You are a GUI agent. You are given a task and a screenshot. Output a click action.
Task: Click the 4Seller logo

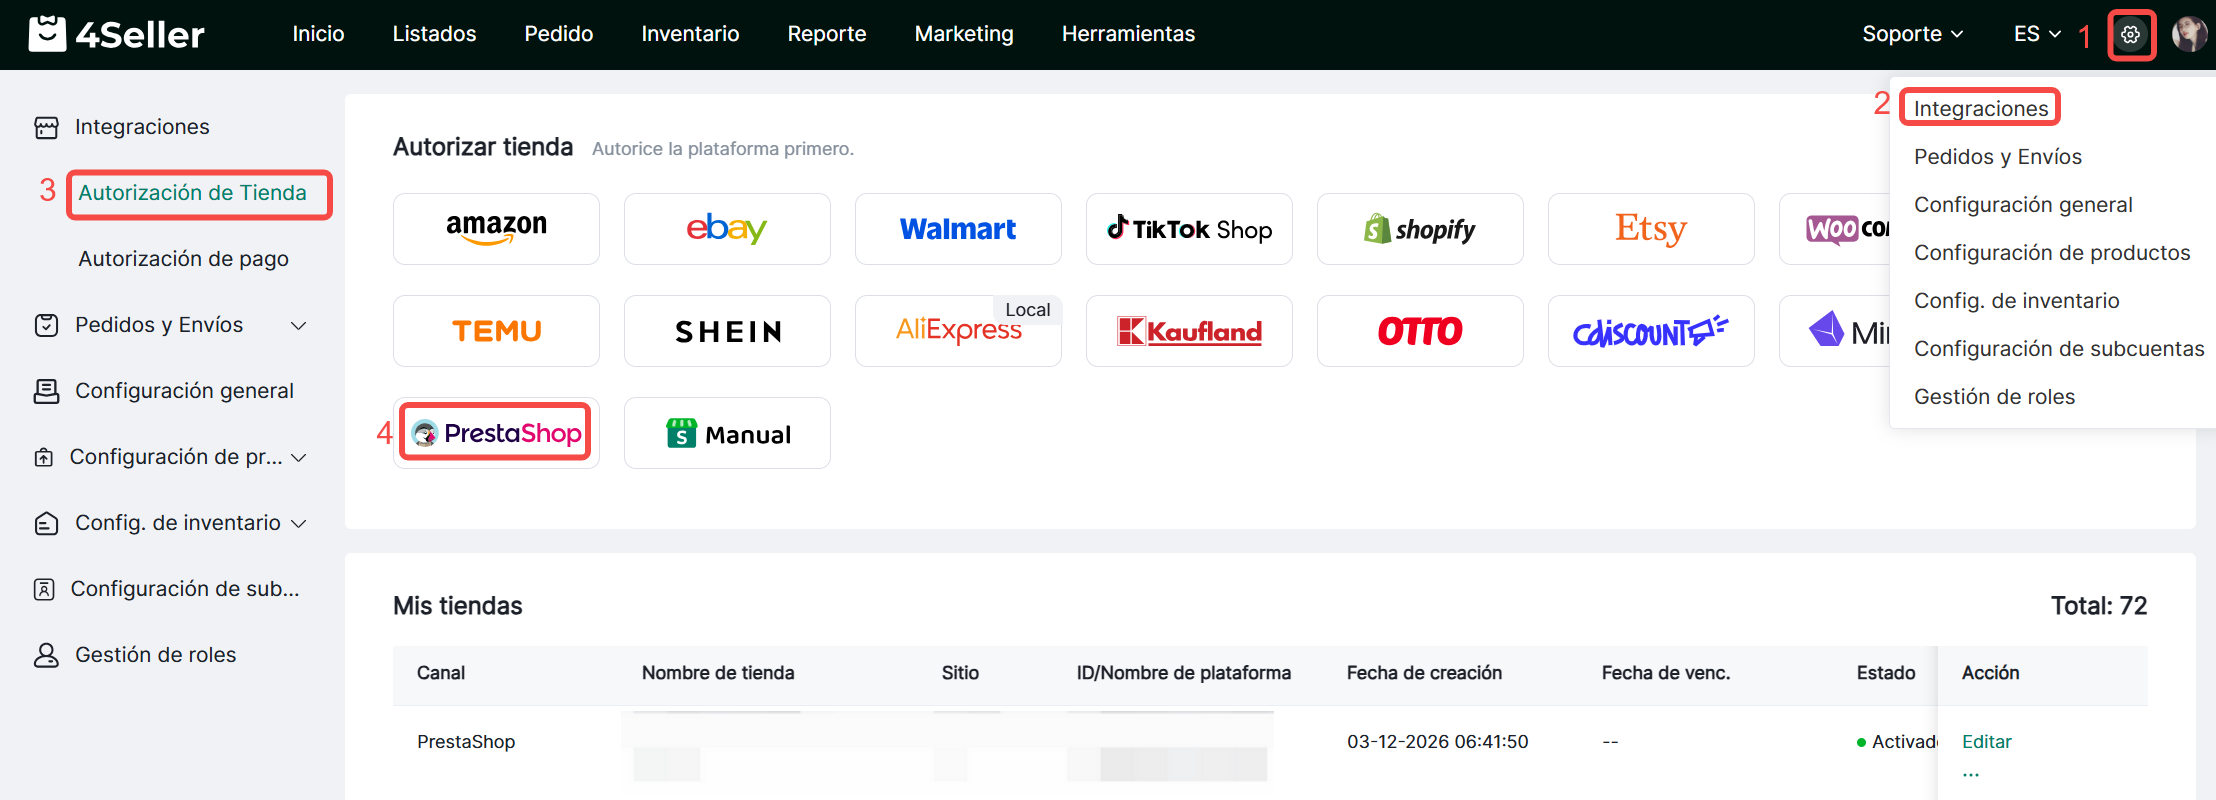click(x=116, y=34)
